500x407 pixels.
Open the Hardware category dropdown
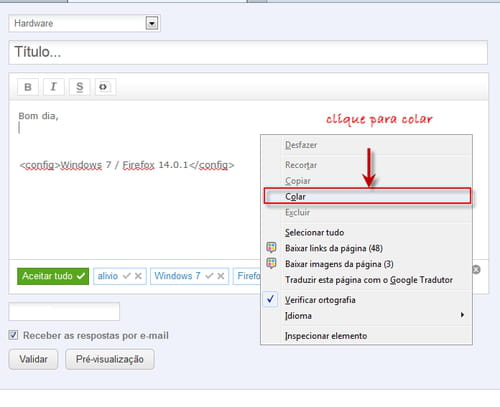point(152,23)
